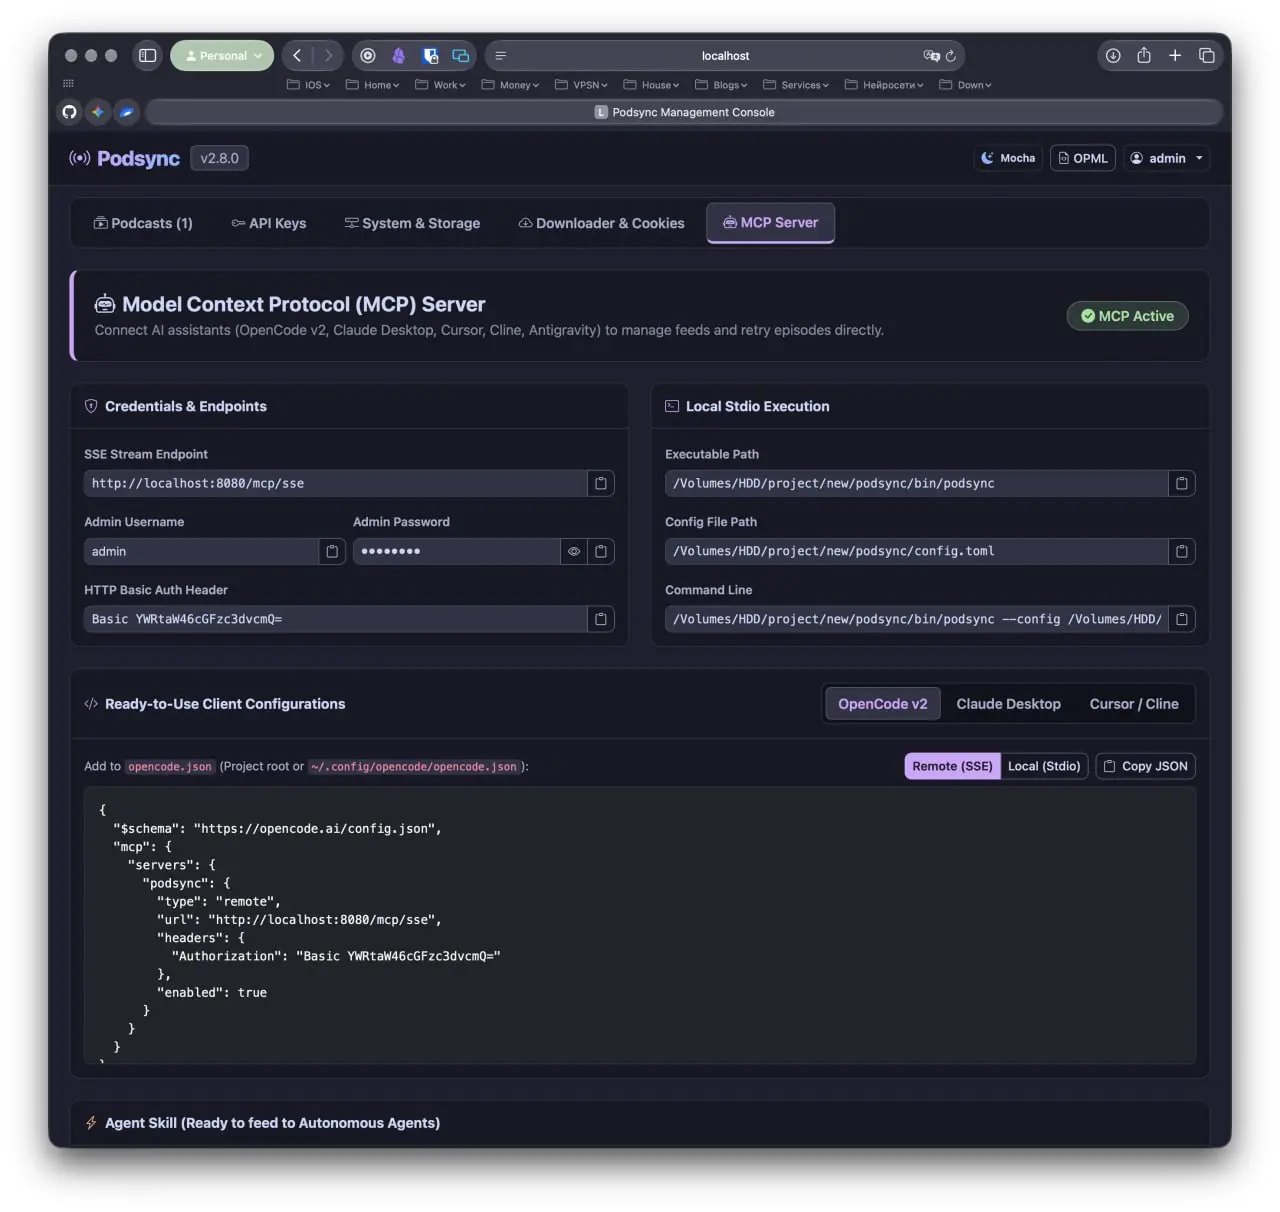The height and width of the screenshot is (1212, 1280).
Task: Click the OPML button
Action: [1083, 158]
